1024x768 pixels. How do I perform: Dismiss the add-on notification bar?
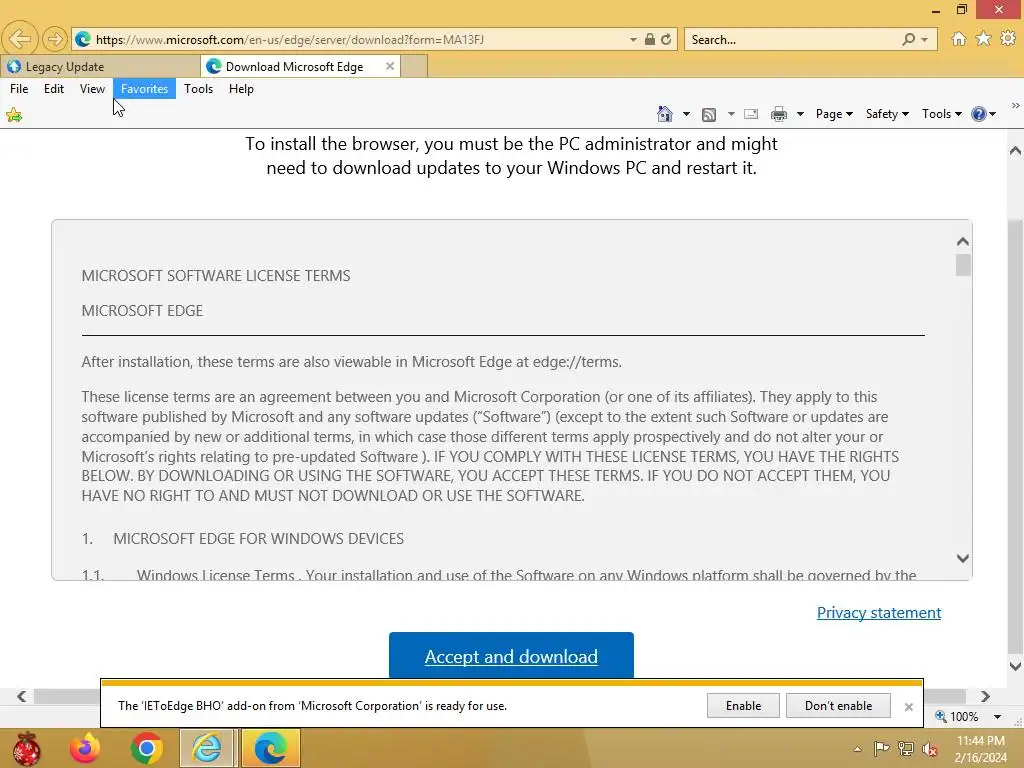click(x=908, y=707)
